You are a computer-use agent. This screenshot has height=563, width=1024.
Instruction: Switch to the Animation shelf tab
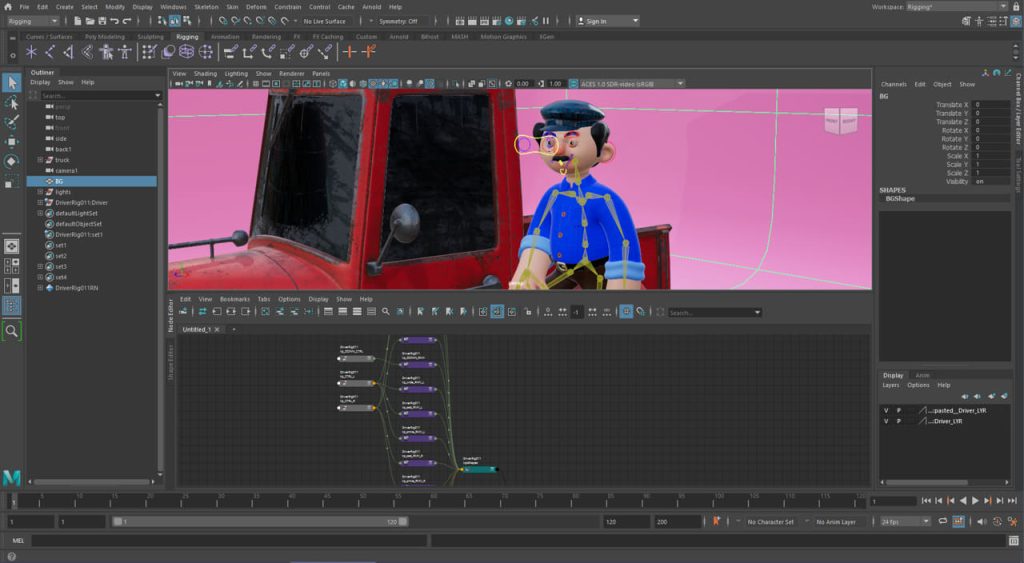tap(225, 37)
